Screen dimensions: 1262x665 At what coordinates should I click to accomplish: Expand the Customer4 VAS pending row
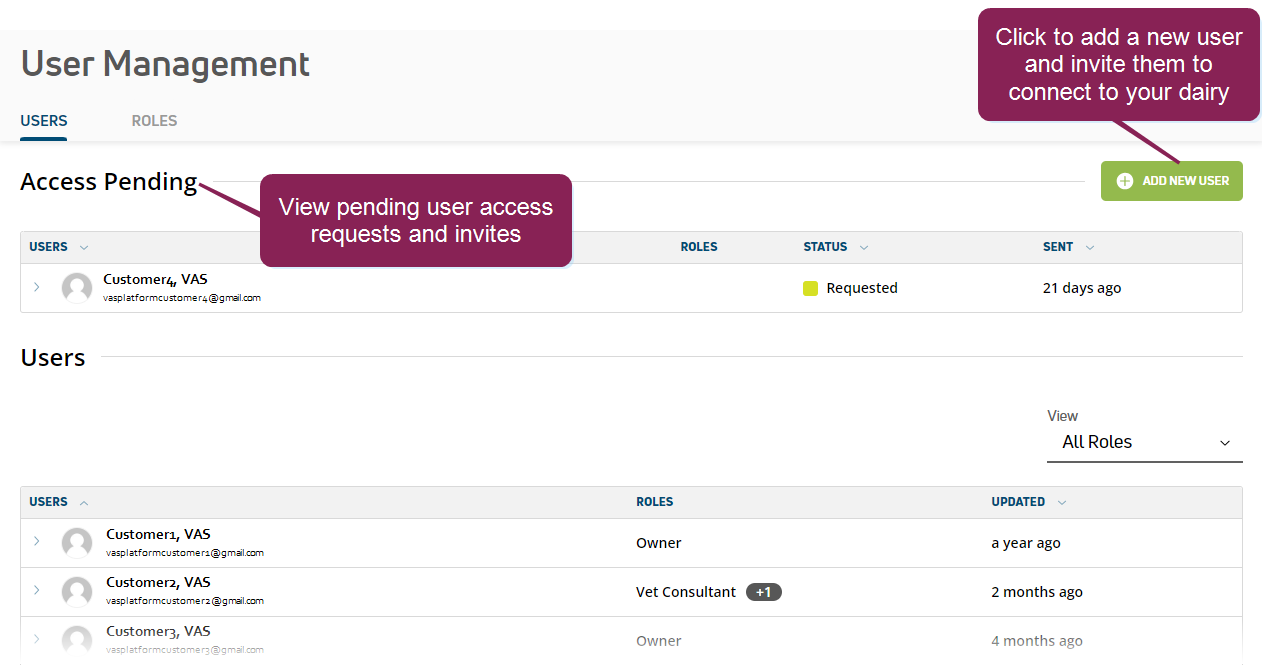[x=37, y=287]
